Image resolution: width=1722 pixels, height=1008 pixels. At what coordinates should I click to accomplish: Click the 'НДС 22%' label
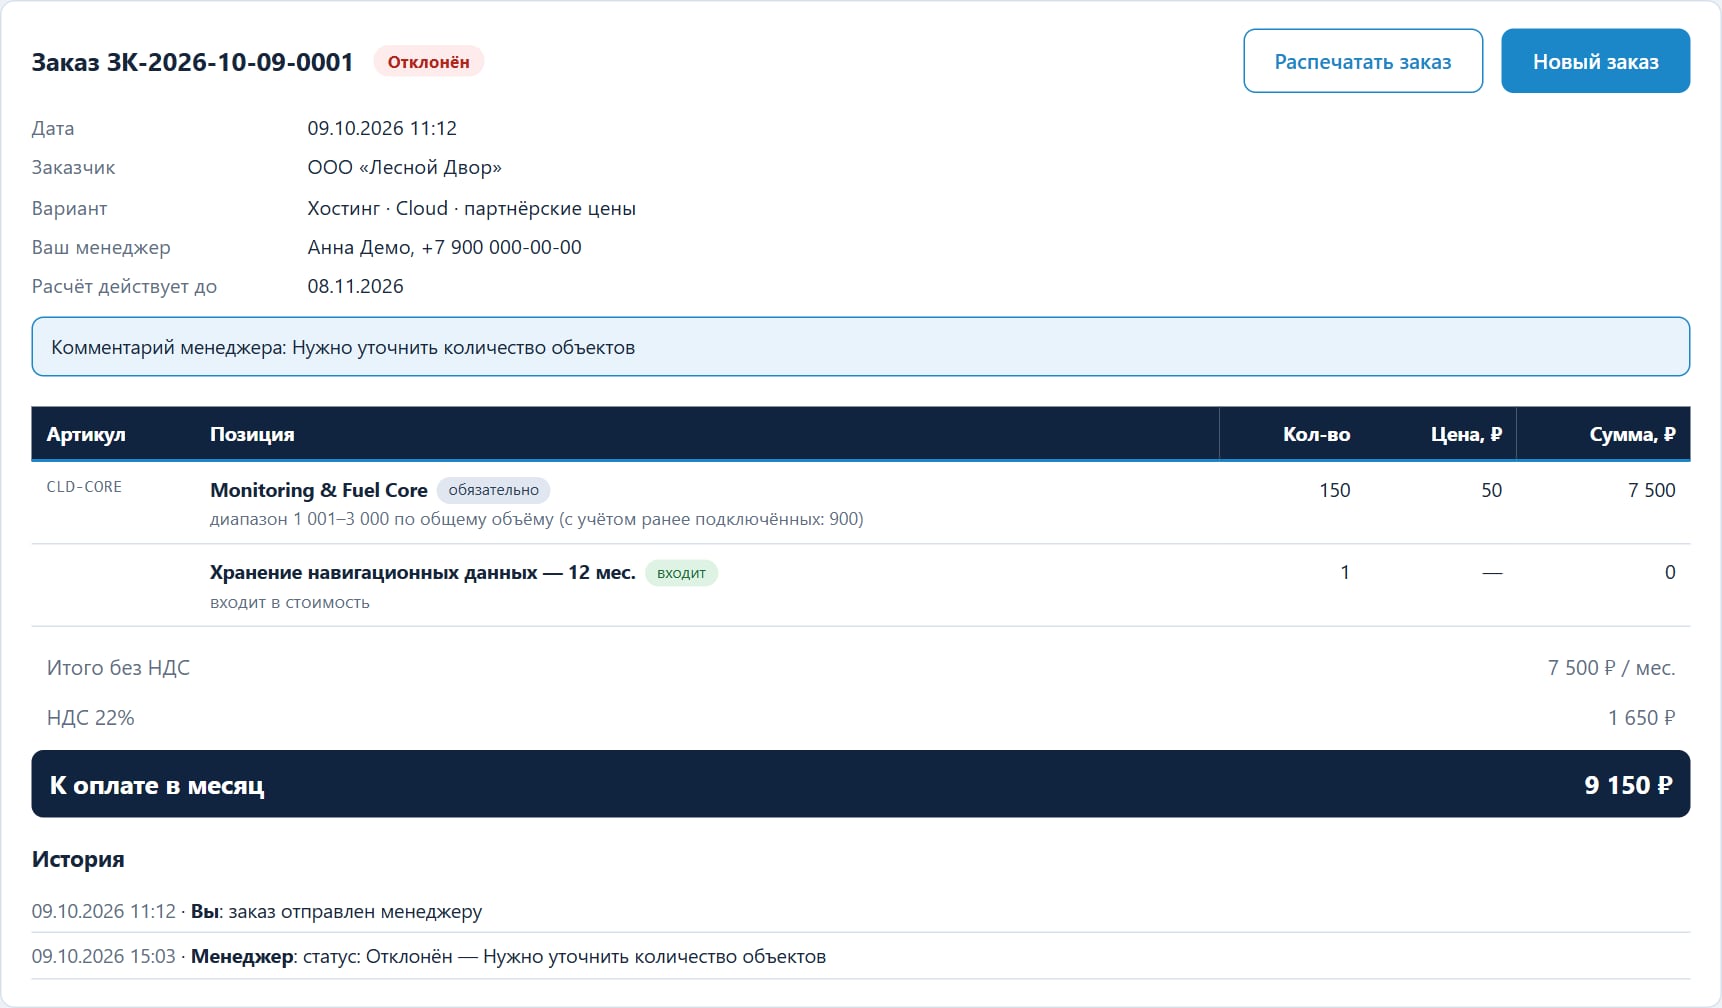pos(90,718)
